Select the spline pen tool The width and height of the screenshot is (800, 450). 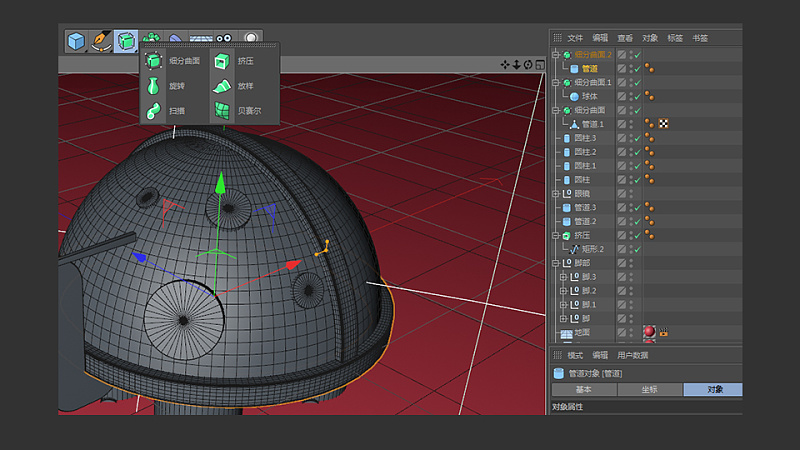click(101, 41)
